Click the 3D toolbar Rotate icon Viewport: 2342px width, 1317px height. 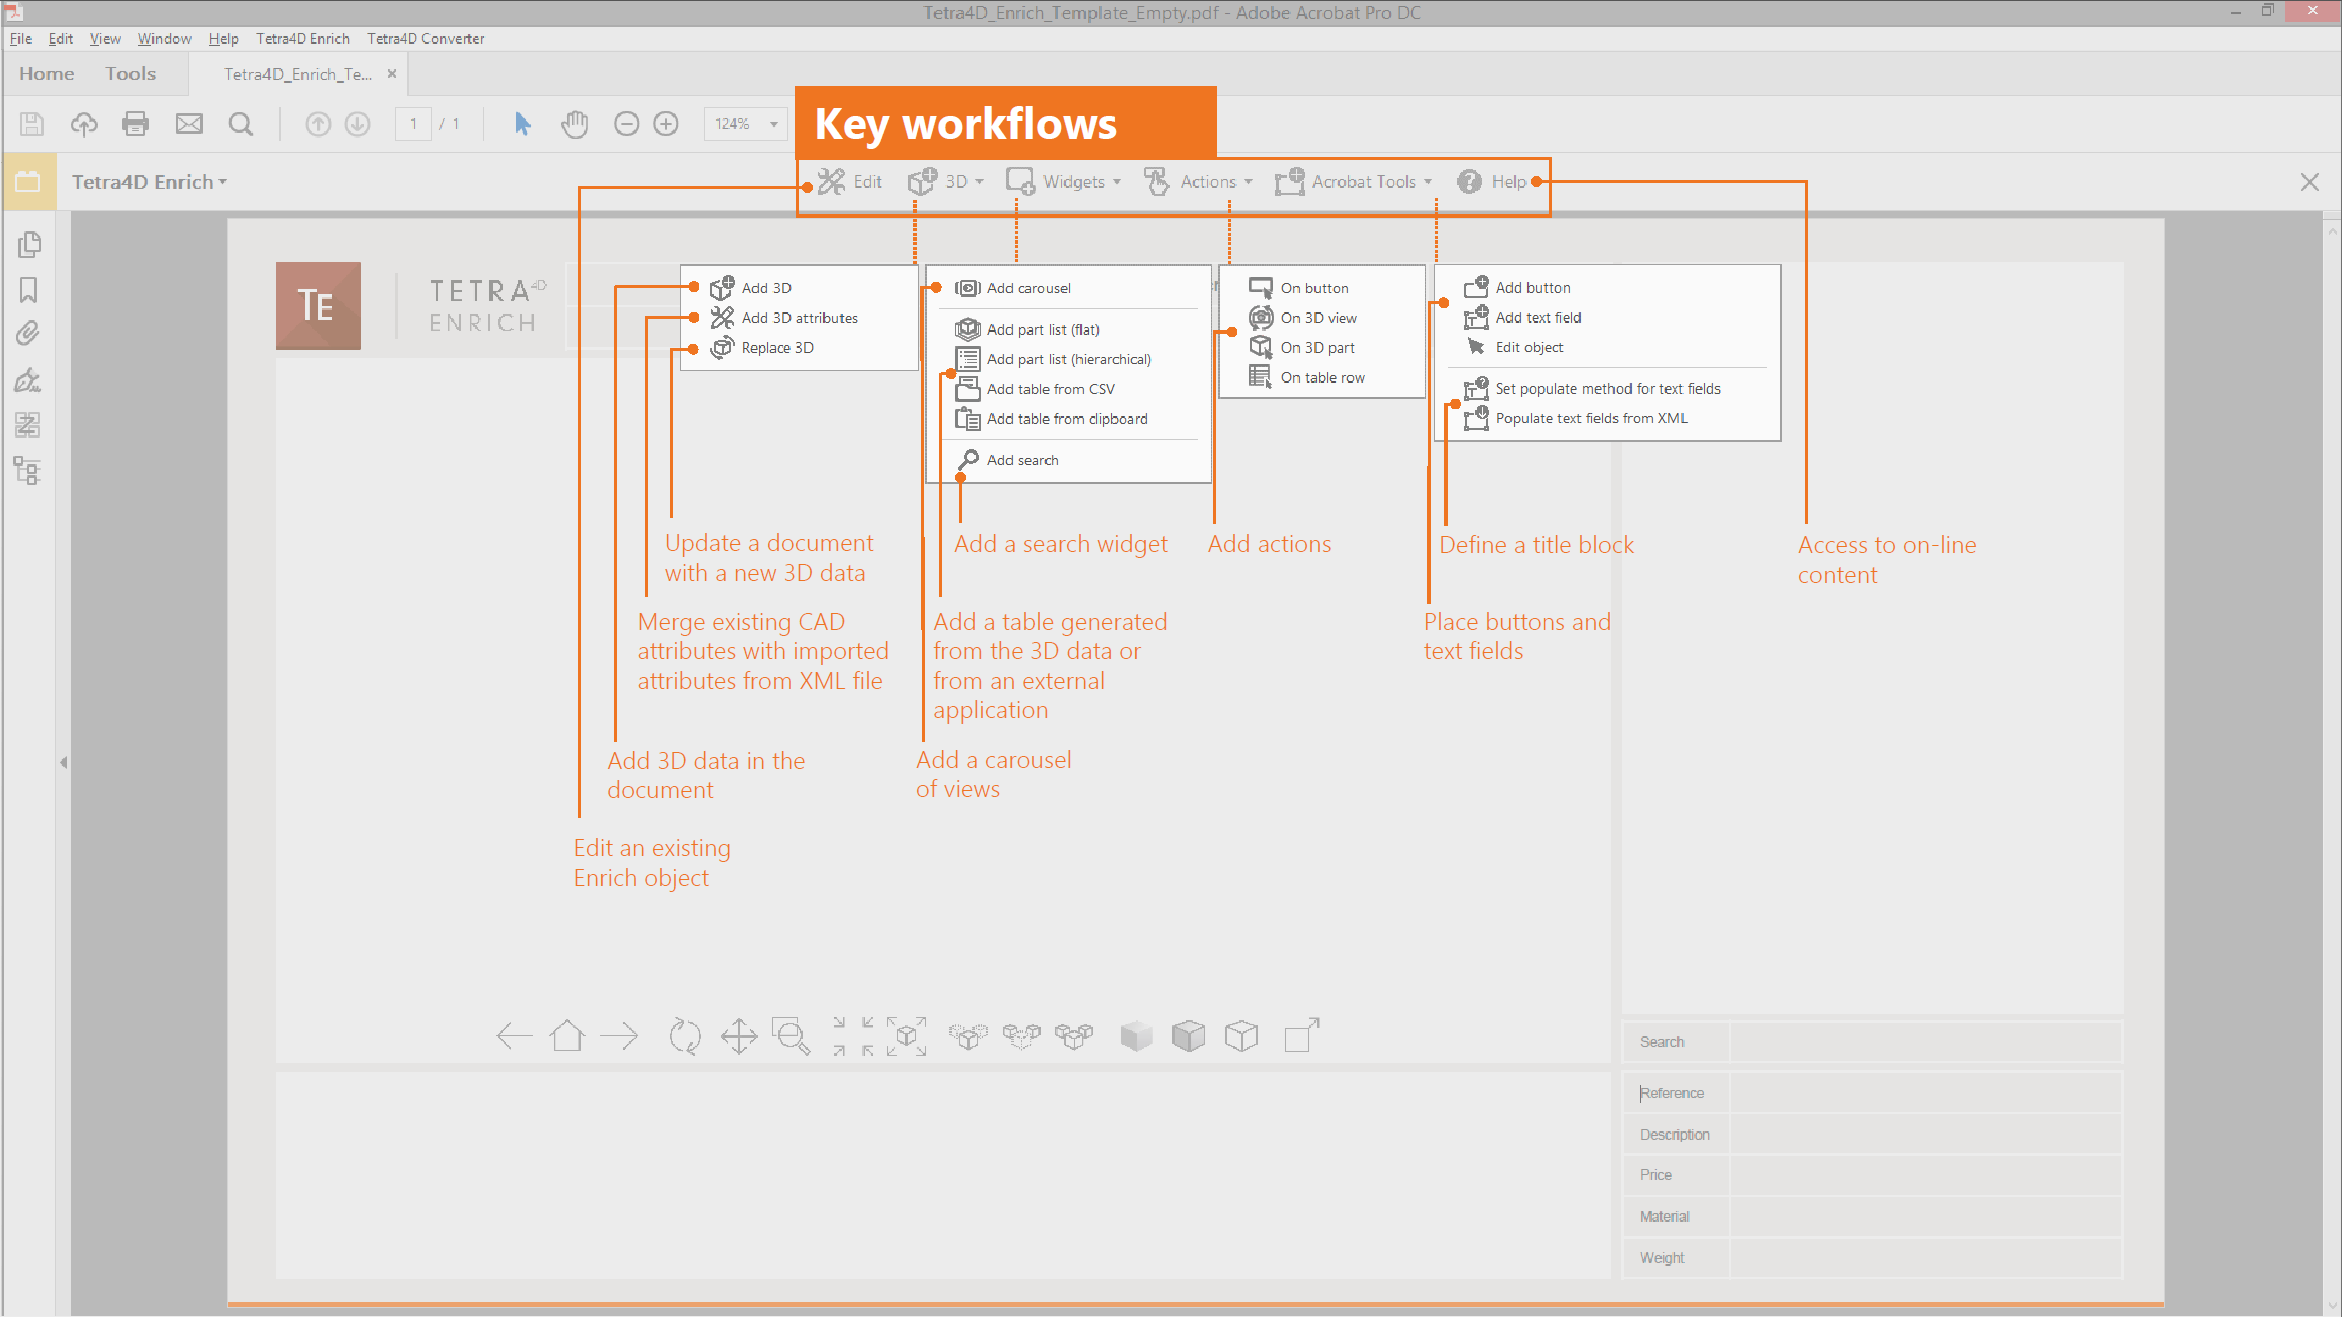coord(685,1036)
